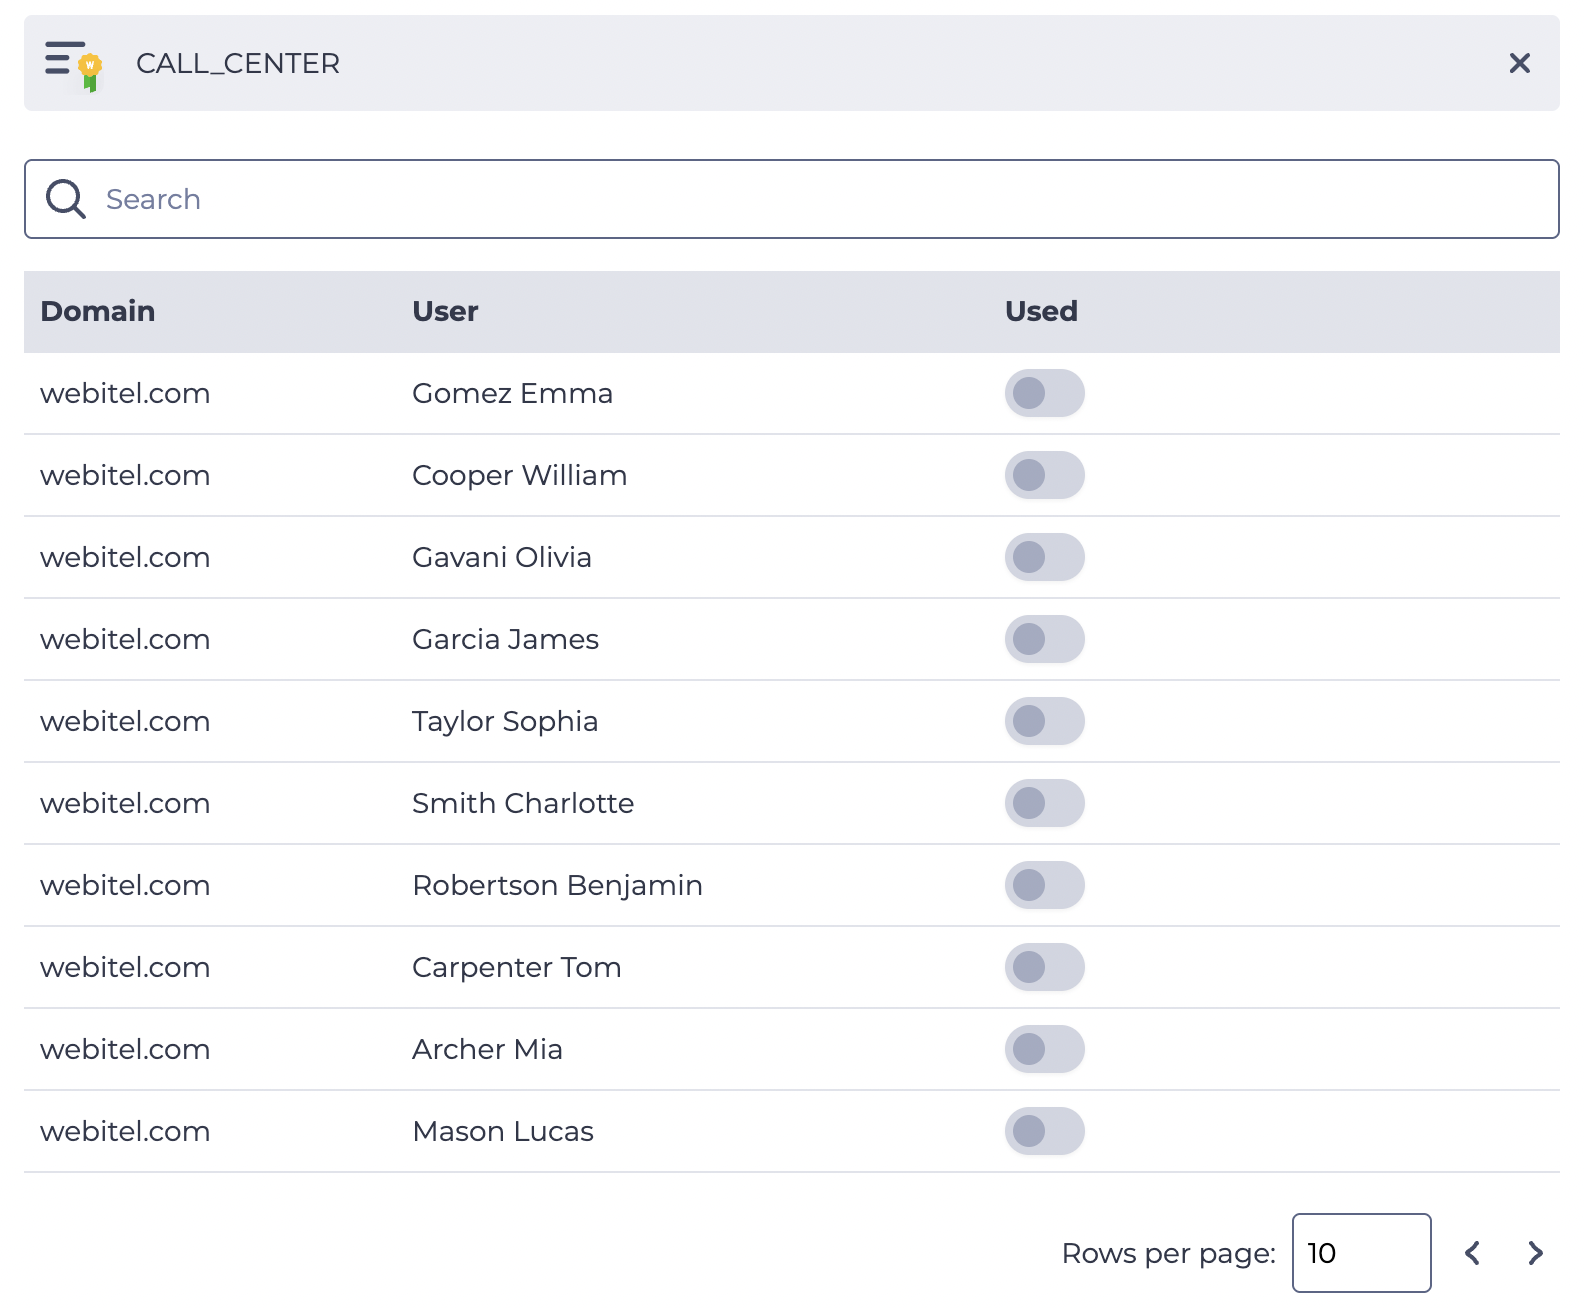Click the Rows per page field
Screen dimensions: 1584x1308
point(1361,1253)
